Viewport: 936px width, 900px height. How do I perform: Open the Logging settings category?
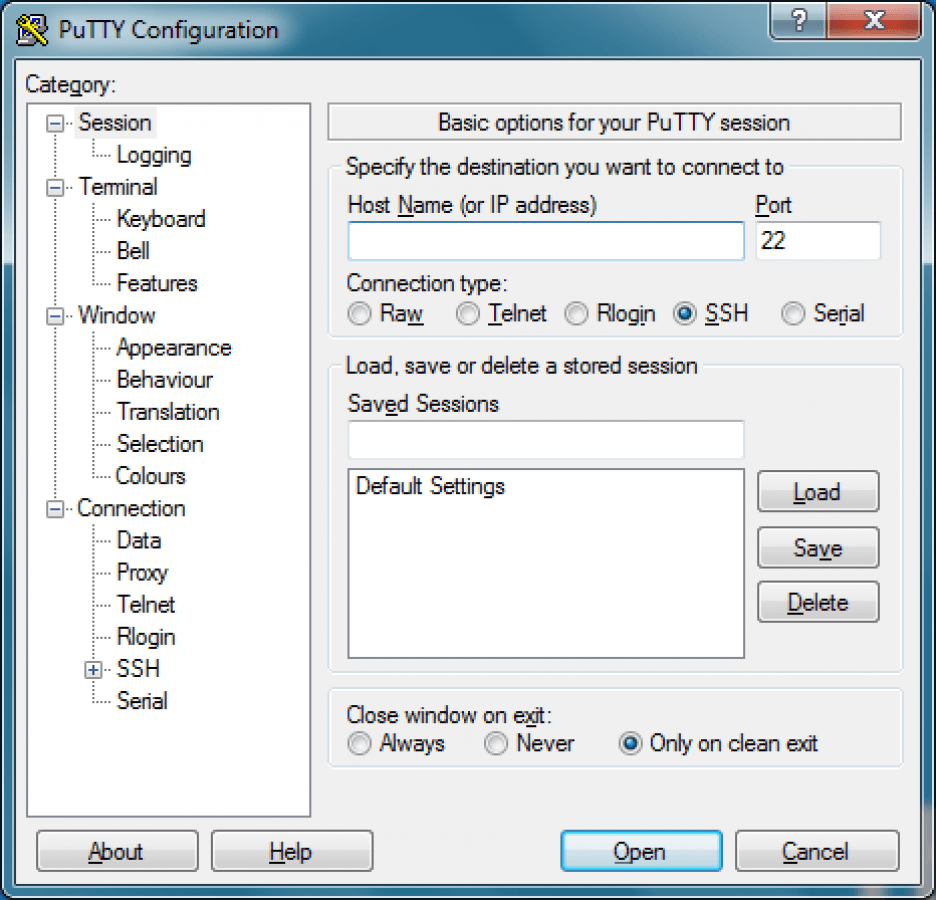[x=153, y=155]
